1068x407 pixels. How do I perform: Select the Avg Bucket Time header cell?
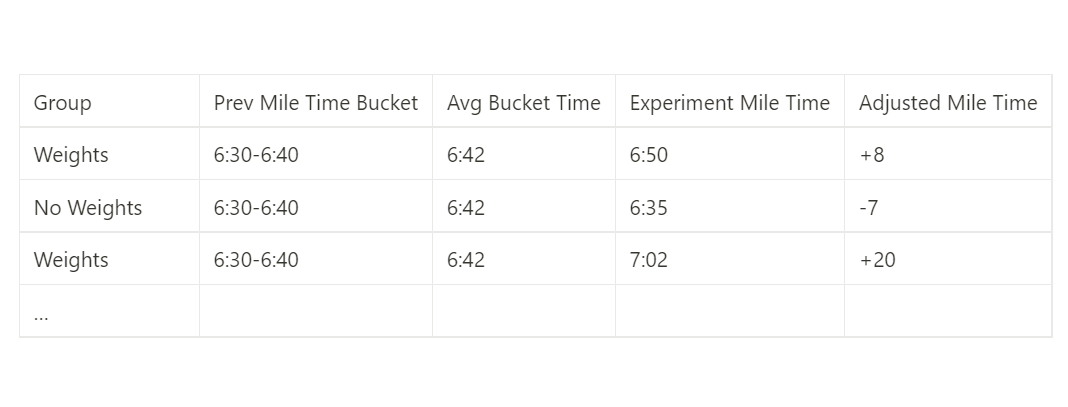pos(523,103)
